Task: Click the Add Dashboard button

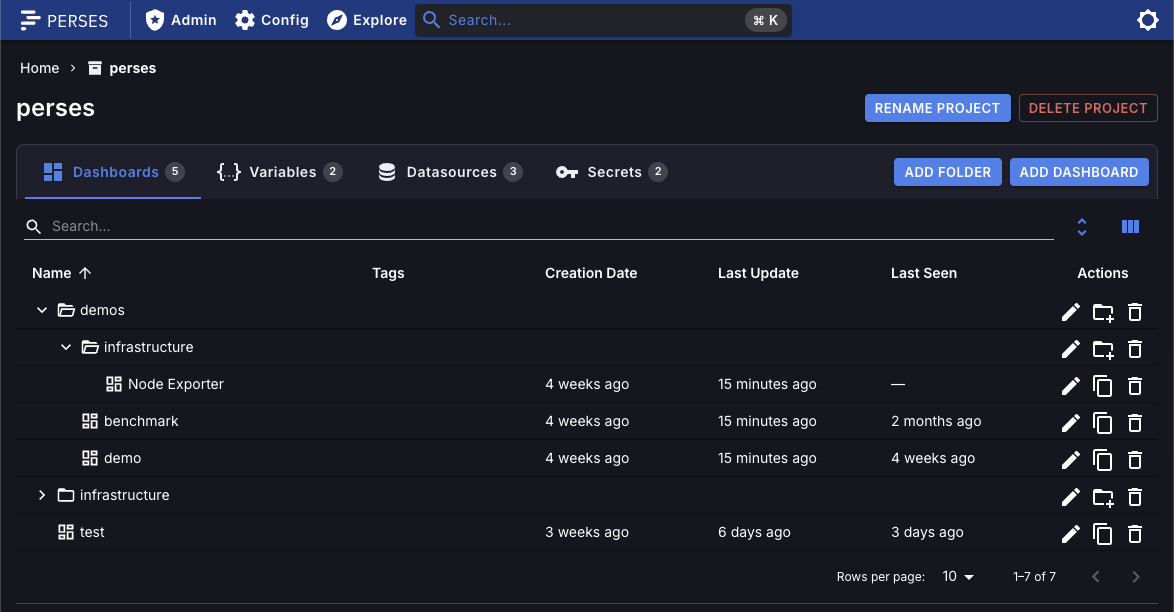Action: coord(1079,172)
